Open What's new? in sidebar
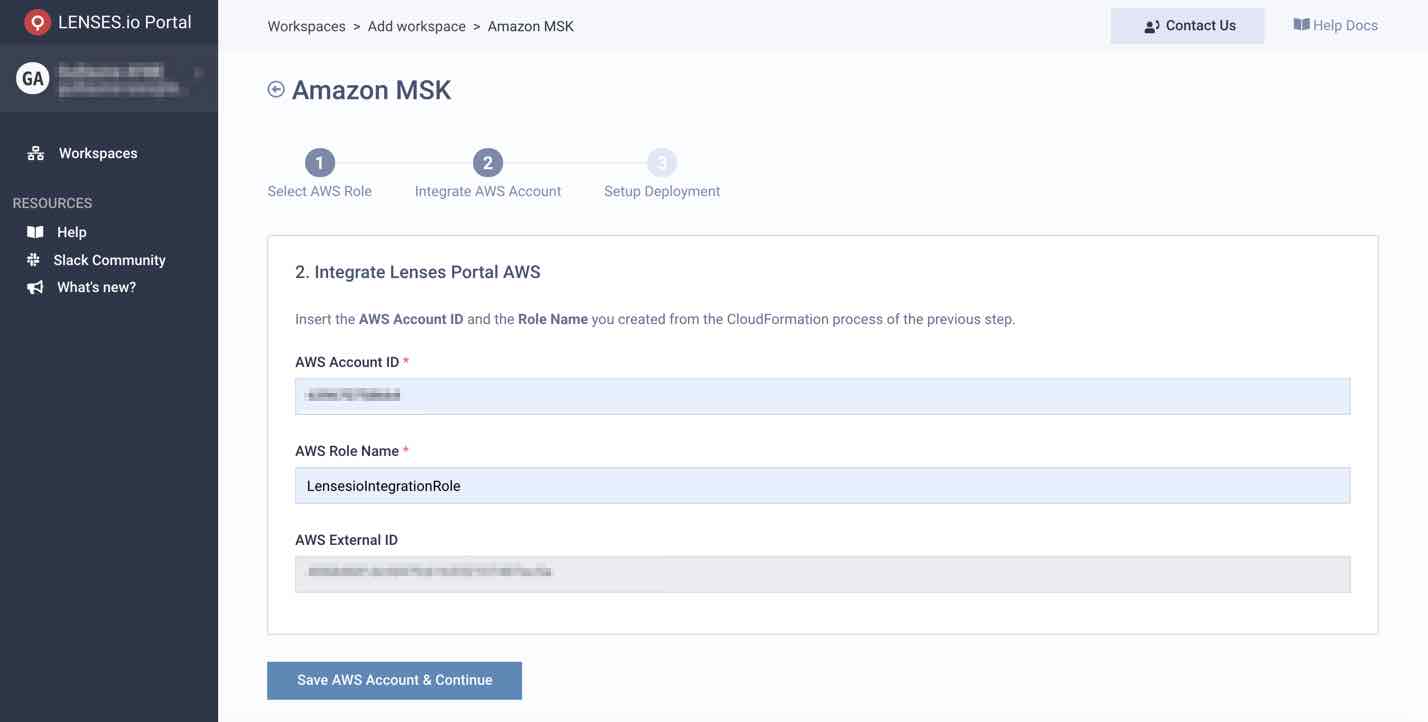 [96, 287]
